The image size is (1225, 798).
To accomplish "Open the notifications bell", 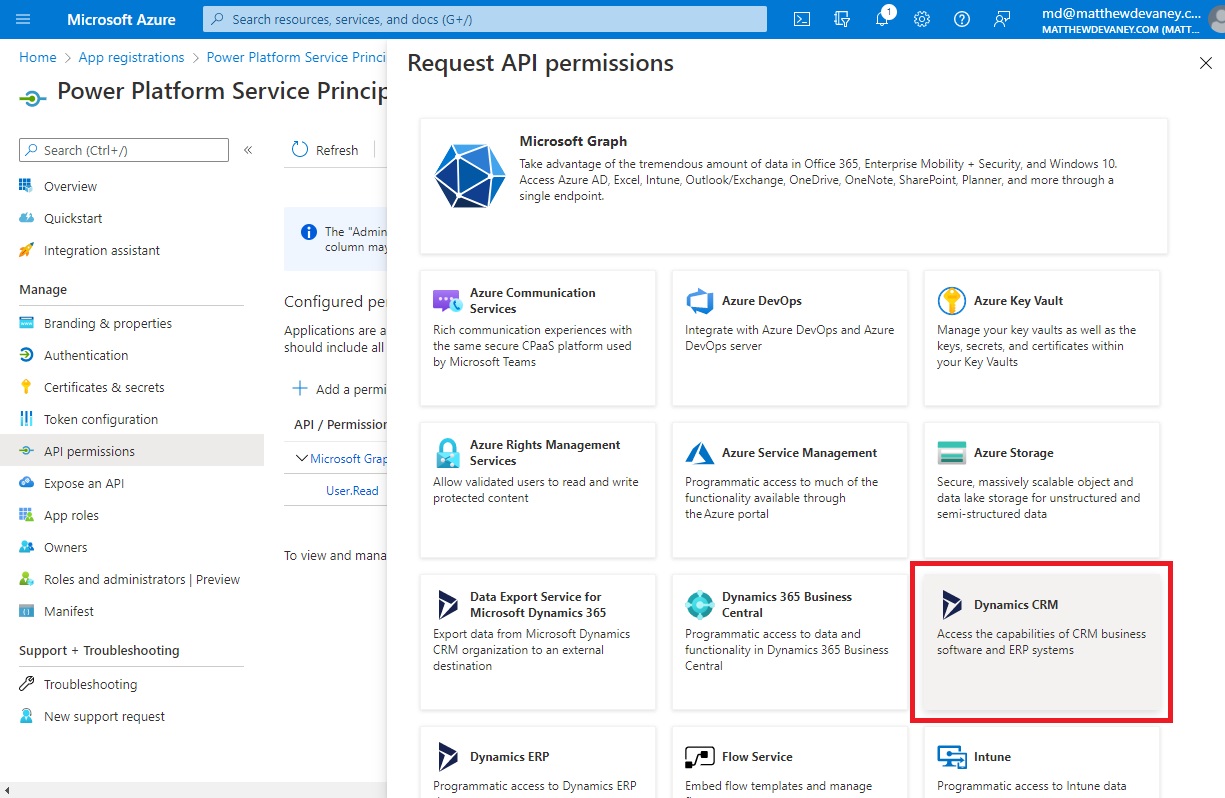I will (x=881, y=18).
